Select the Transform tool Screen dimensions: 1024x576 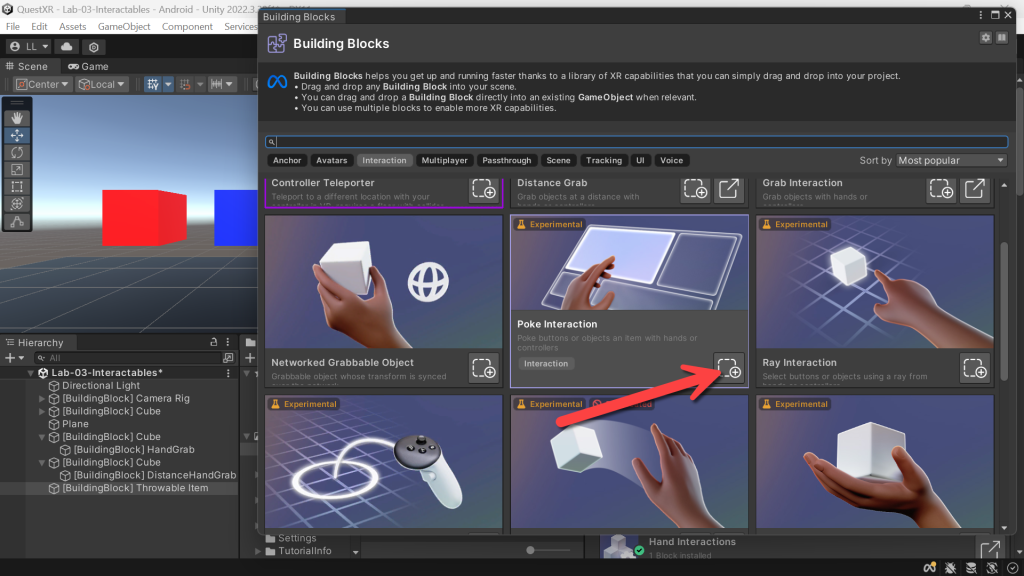[x=17, y=204]
